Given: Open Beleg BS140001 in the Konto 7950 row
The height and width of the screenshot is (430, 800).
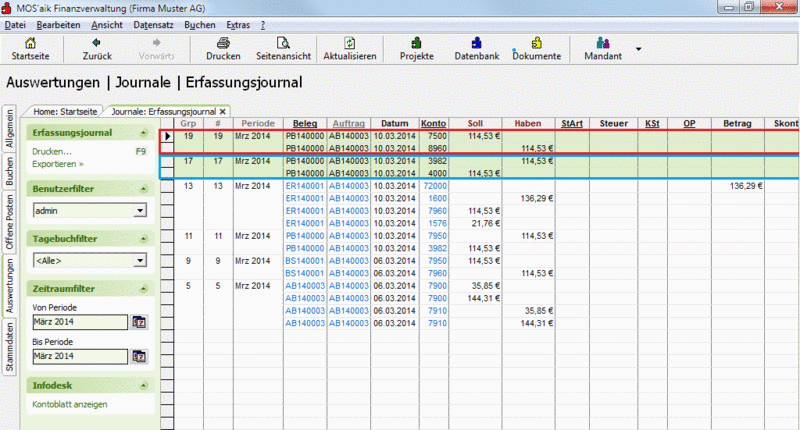Looking at the screenshot, I should [305, 261].
